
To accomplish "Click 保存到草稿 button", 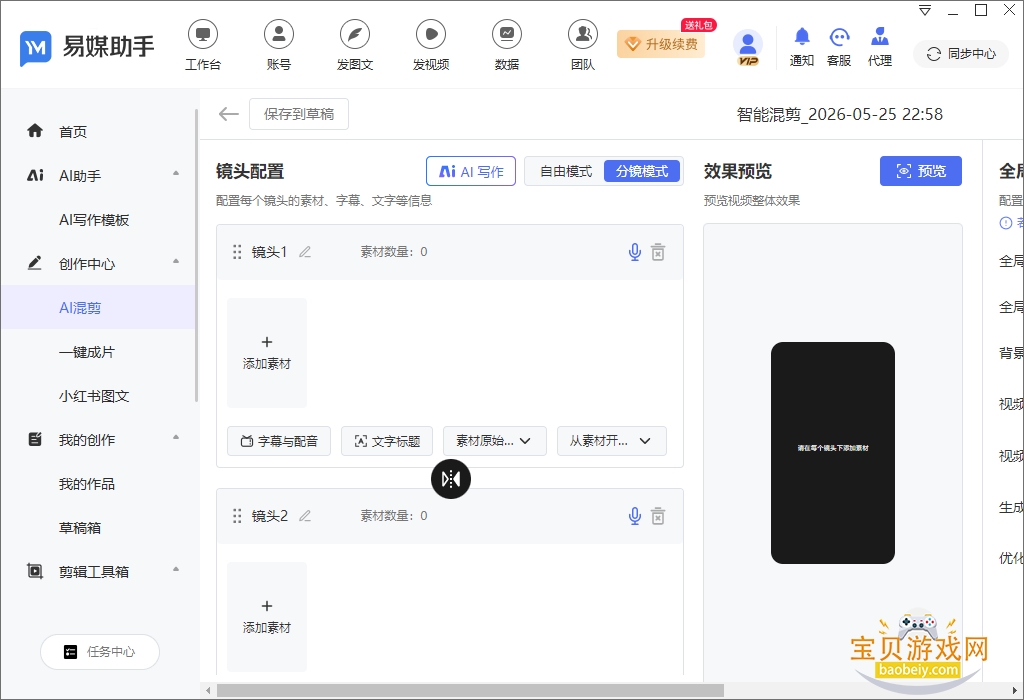I will (x=298, y=114).
